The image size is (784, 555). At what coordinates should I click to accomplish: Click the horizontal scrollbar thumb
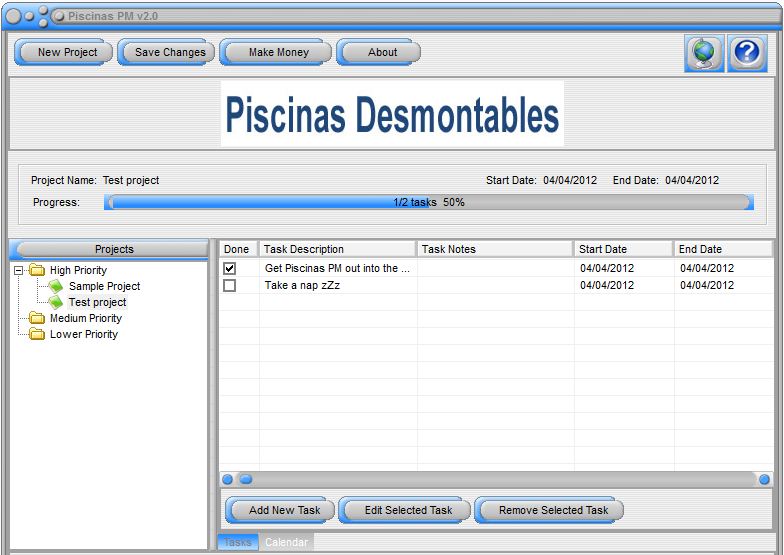pyautogui.click(x=246, y=480)
